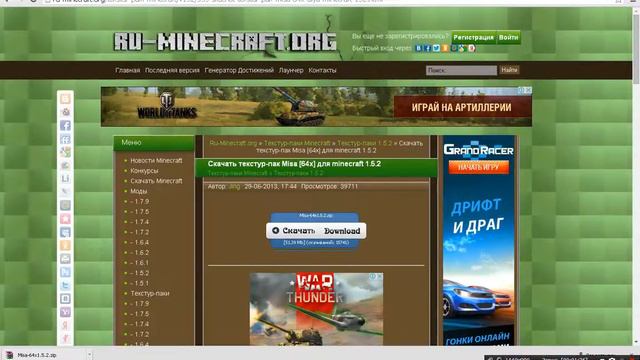The image size is (640, 360).
Task: Click the Войти login button
Action: point(509,38)
